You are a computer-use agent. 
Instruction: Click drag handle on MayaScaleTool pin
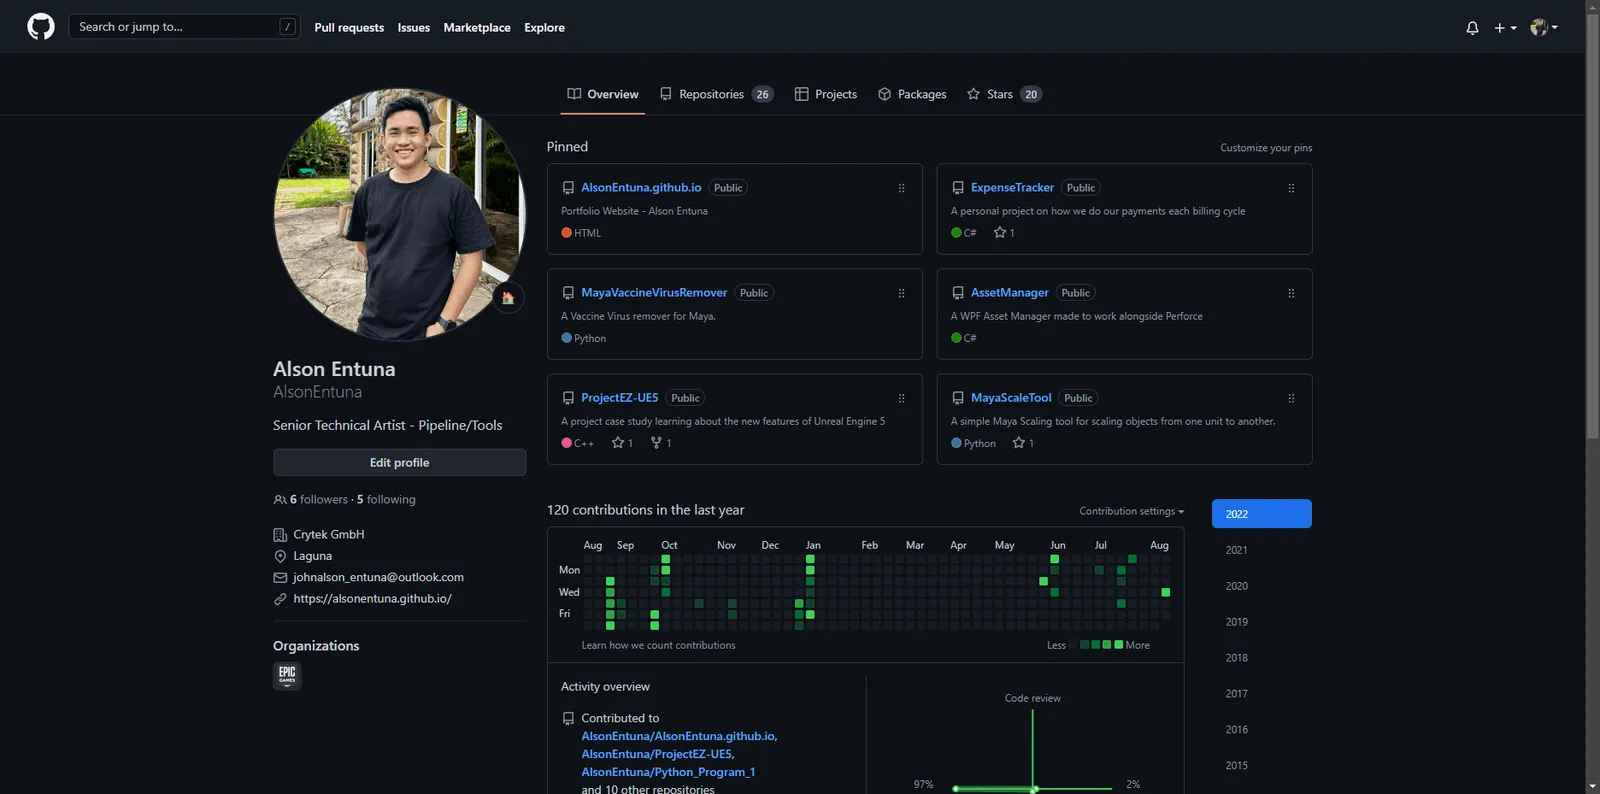[x=1291, y=398]
